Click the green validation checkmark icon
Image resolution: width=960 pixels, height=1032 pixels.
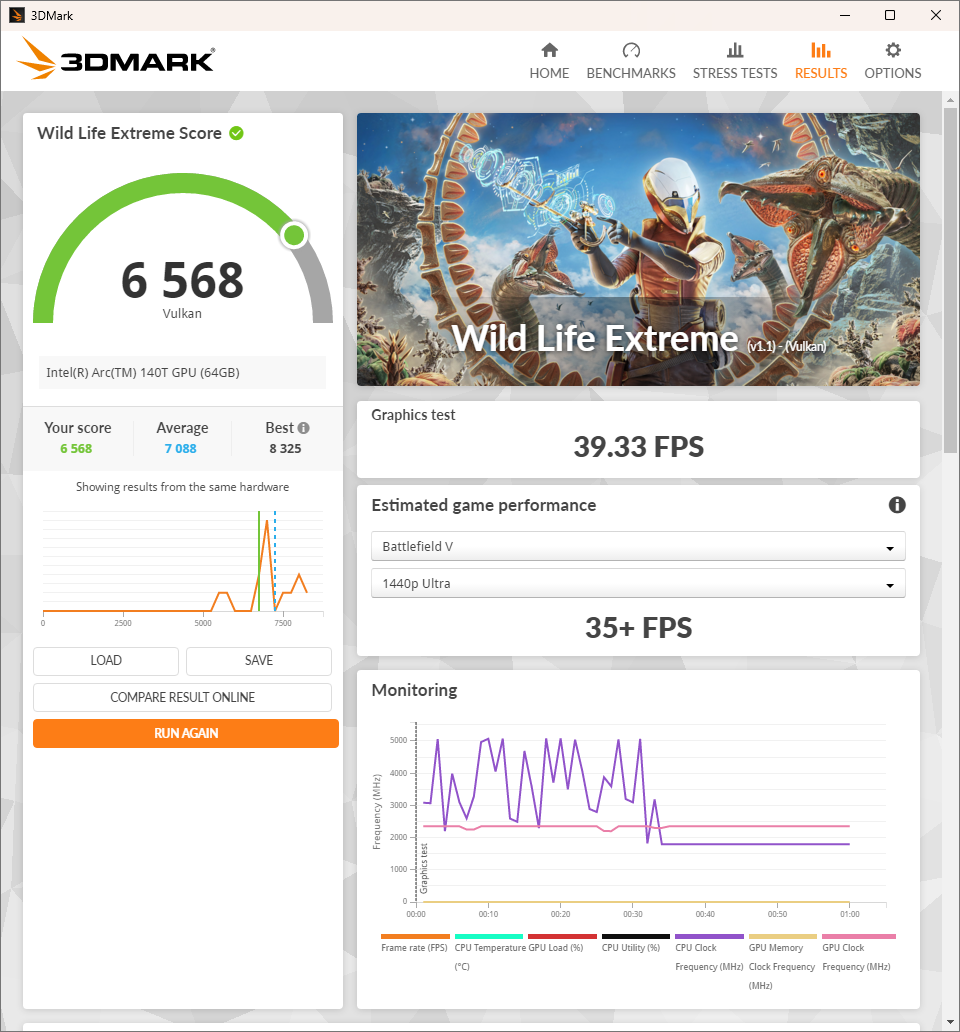(x=236, y=133)
